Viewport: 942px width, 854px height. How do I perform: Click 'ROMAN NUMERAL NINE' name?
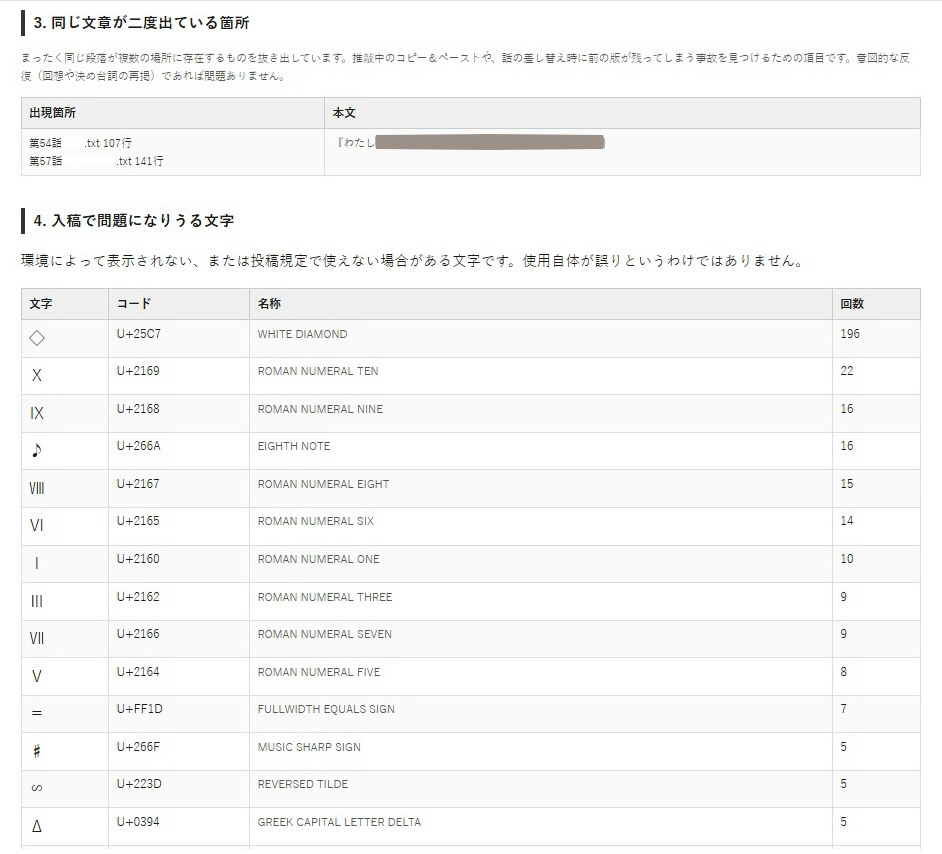(x=320, y=410)
